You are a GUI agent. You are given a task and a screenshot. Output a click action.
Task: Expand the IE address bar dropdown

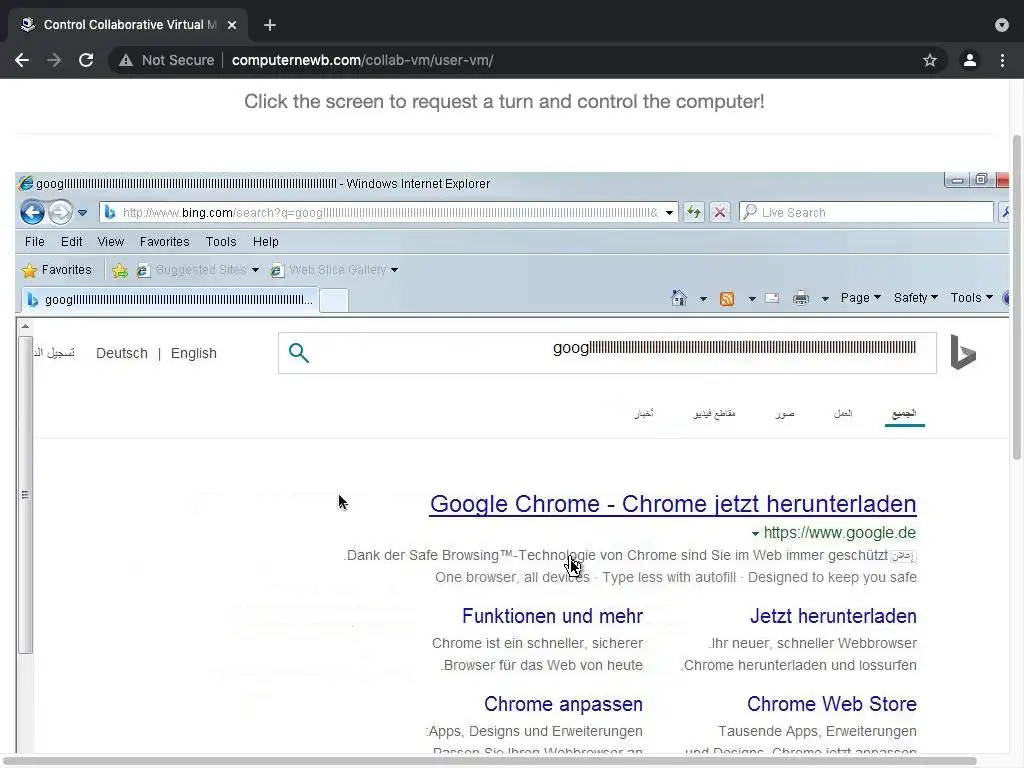(x=669, y=213)
